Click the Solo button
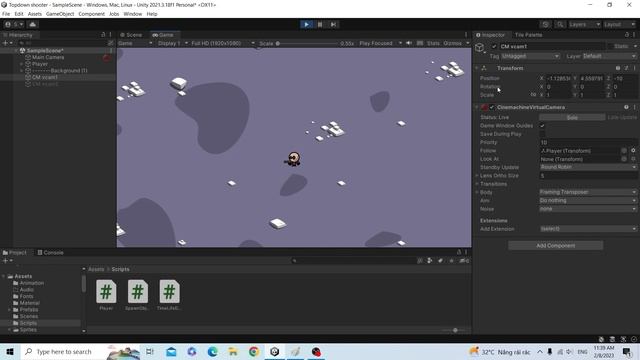Viewport: 640px width, 360px height. pyautogui.click(x=572, y=118)
